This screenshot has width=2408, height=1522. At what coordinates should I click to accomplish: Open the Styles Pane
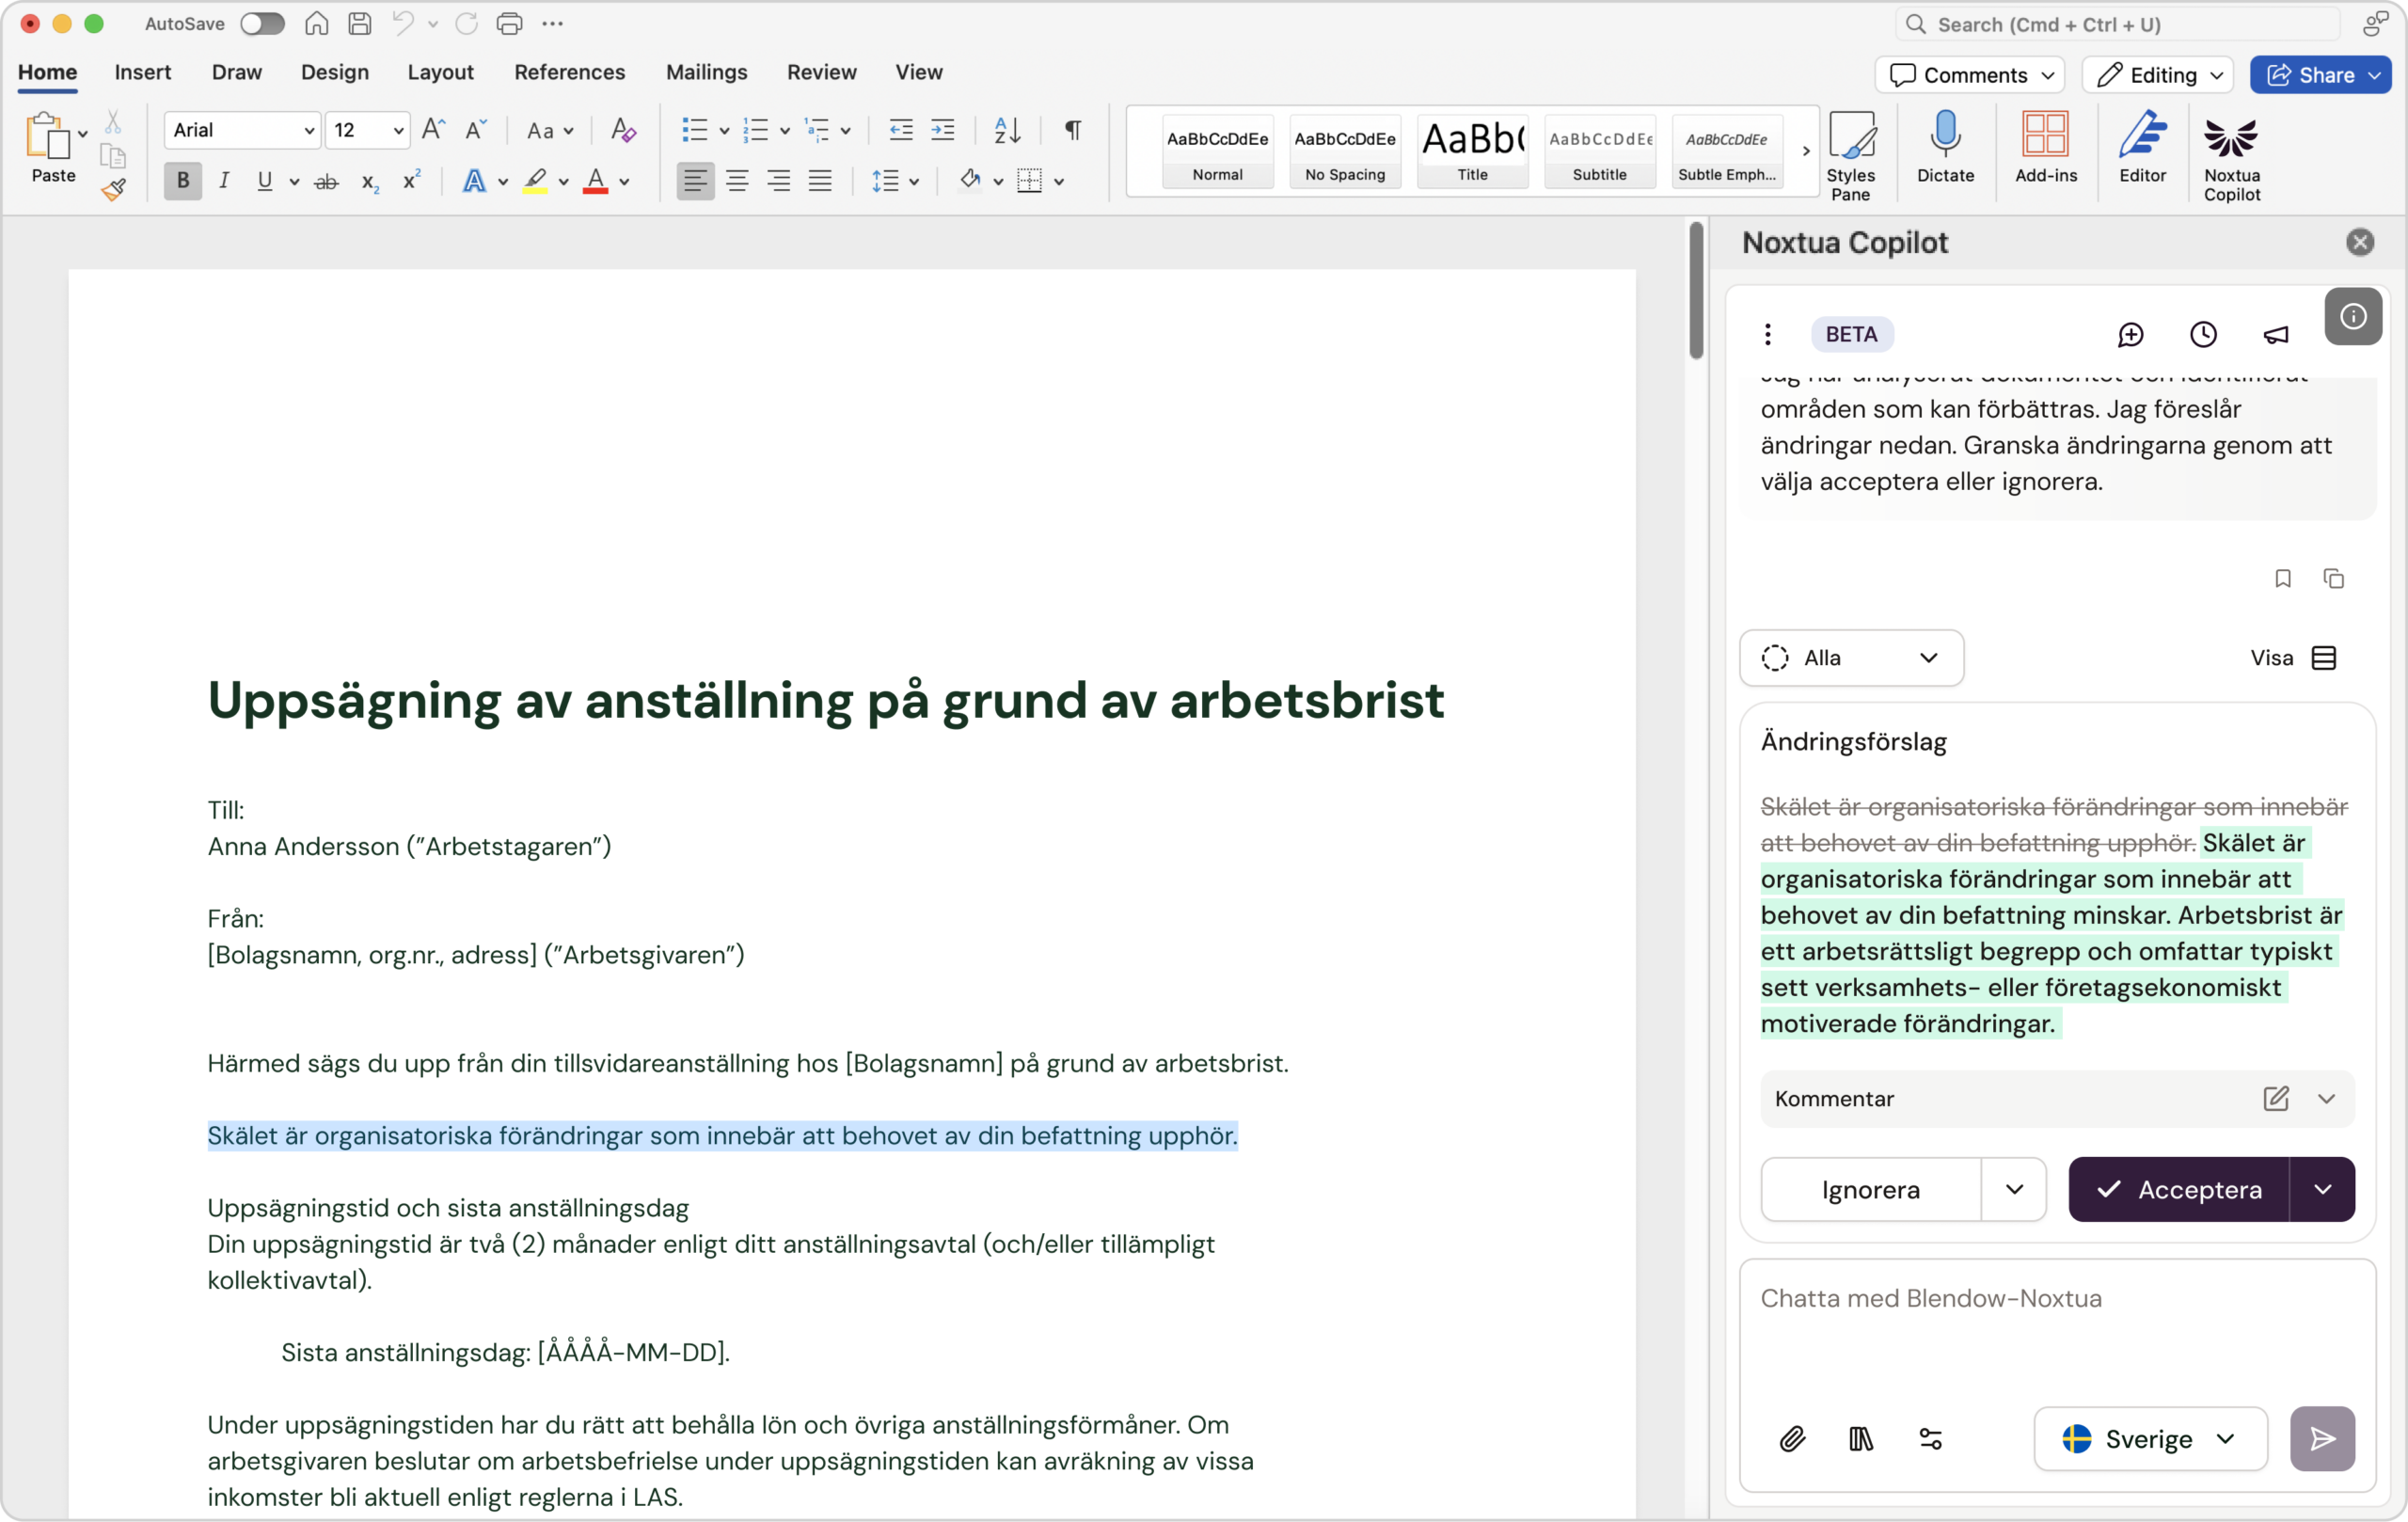[1851, 156]
